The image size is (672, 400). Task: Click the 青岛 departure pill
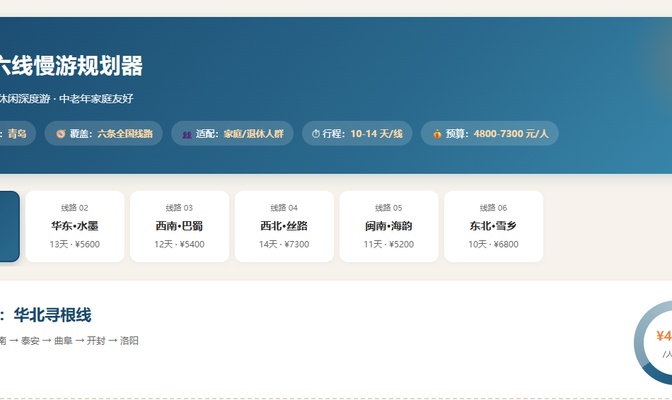[x=17, y=133]
